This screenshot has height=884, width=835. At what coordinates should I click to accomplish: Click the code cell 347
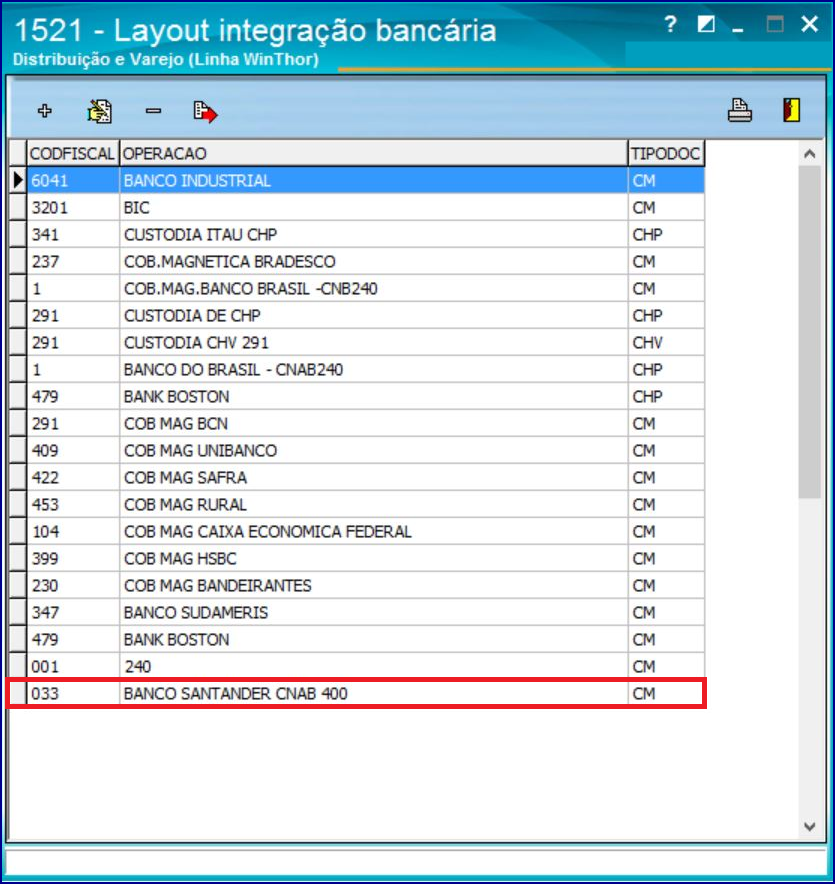[73, 613]
